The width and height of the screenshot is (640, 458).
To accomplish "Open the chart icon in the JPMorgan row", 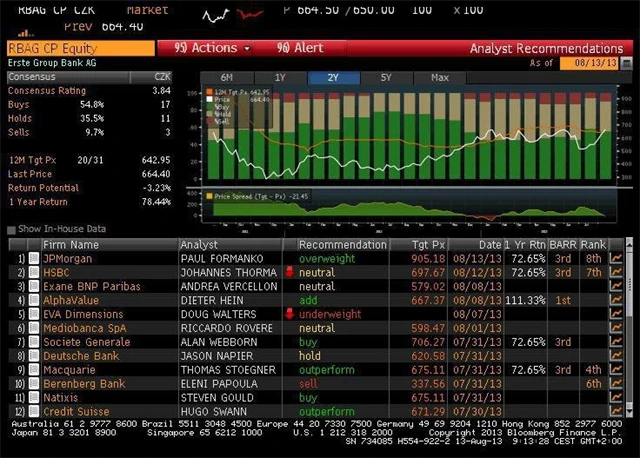I will pyautogui.click(x=616, y=258).
